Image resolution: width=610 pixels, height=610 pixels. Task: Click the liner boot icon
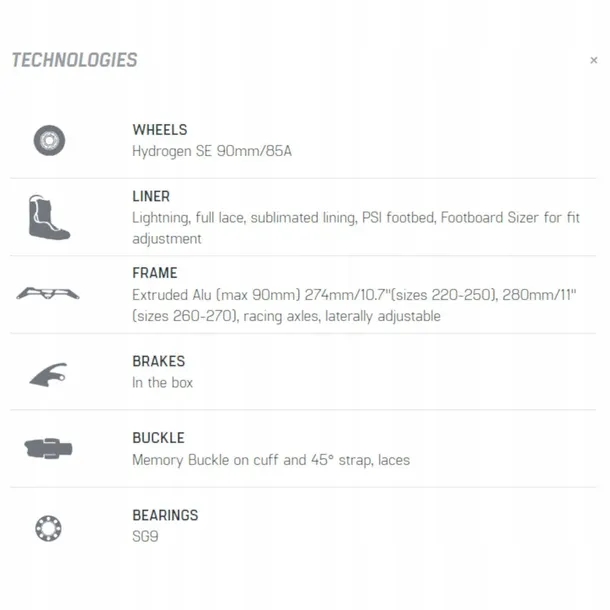click(48, 217)
